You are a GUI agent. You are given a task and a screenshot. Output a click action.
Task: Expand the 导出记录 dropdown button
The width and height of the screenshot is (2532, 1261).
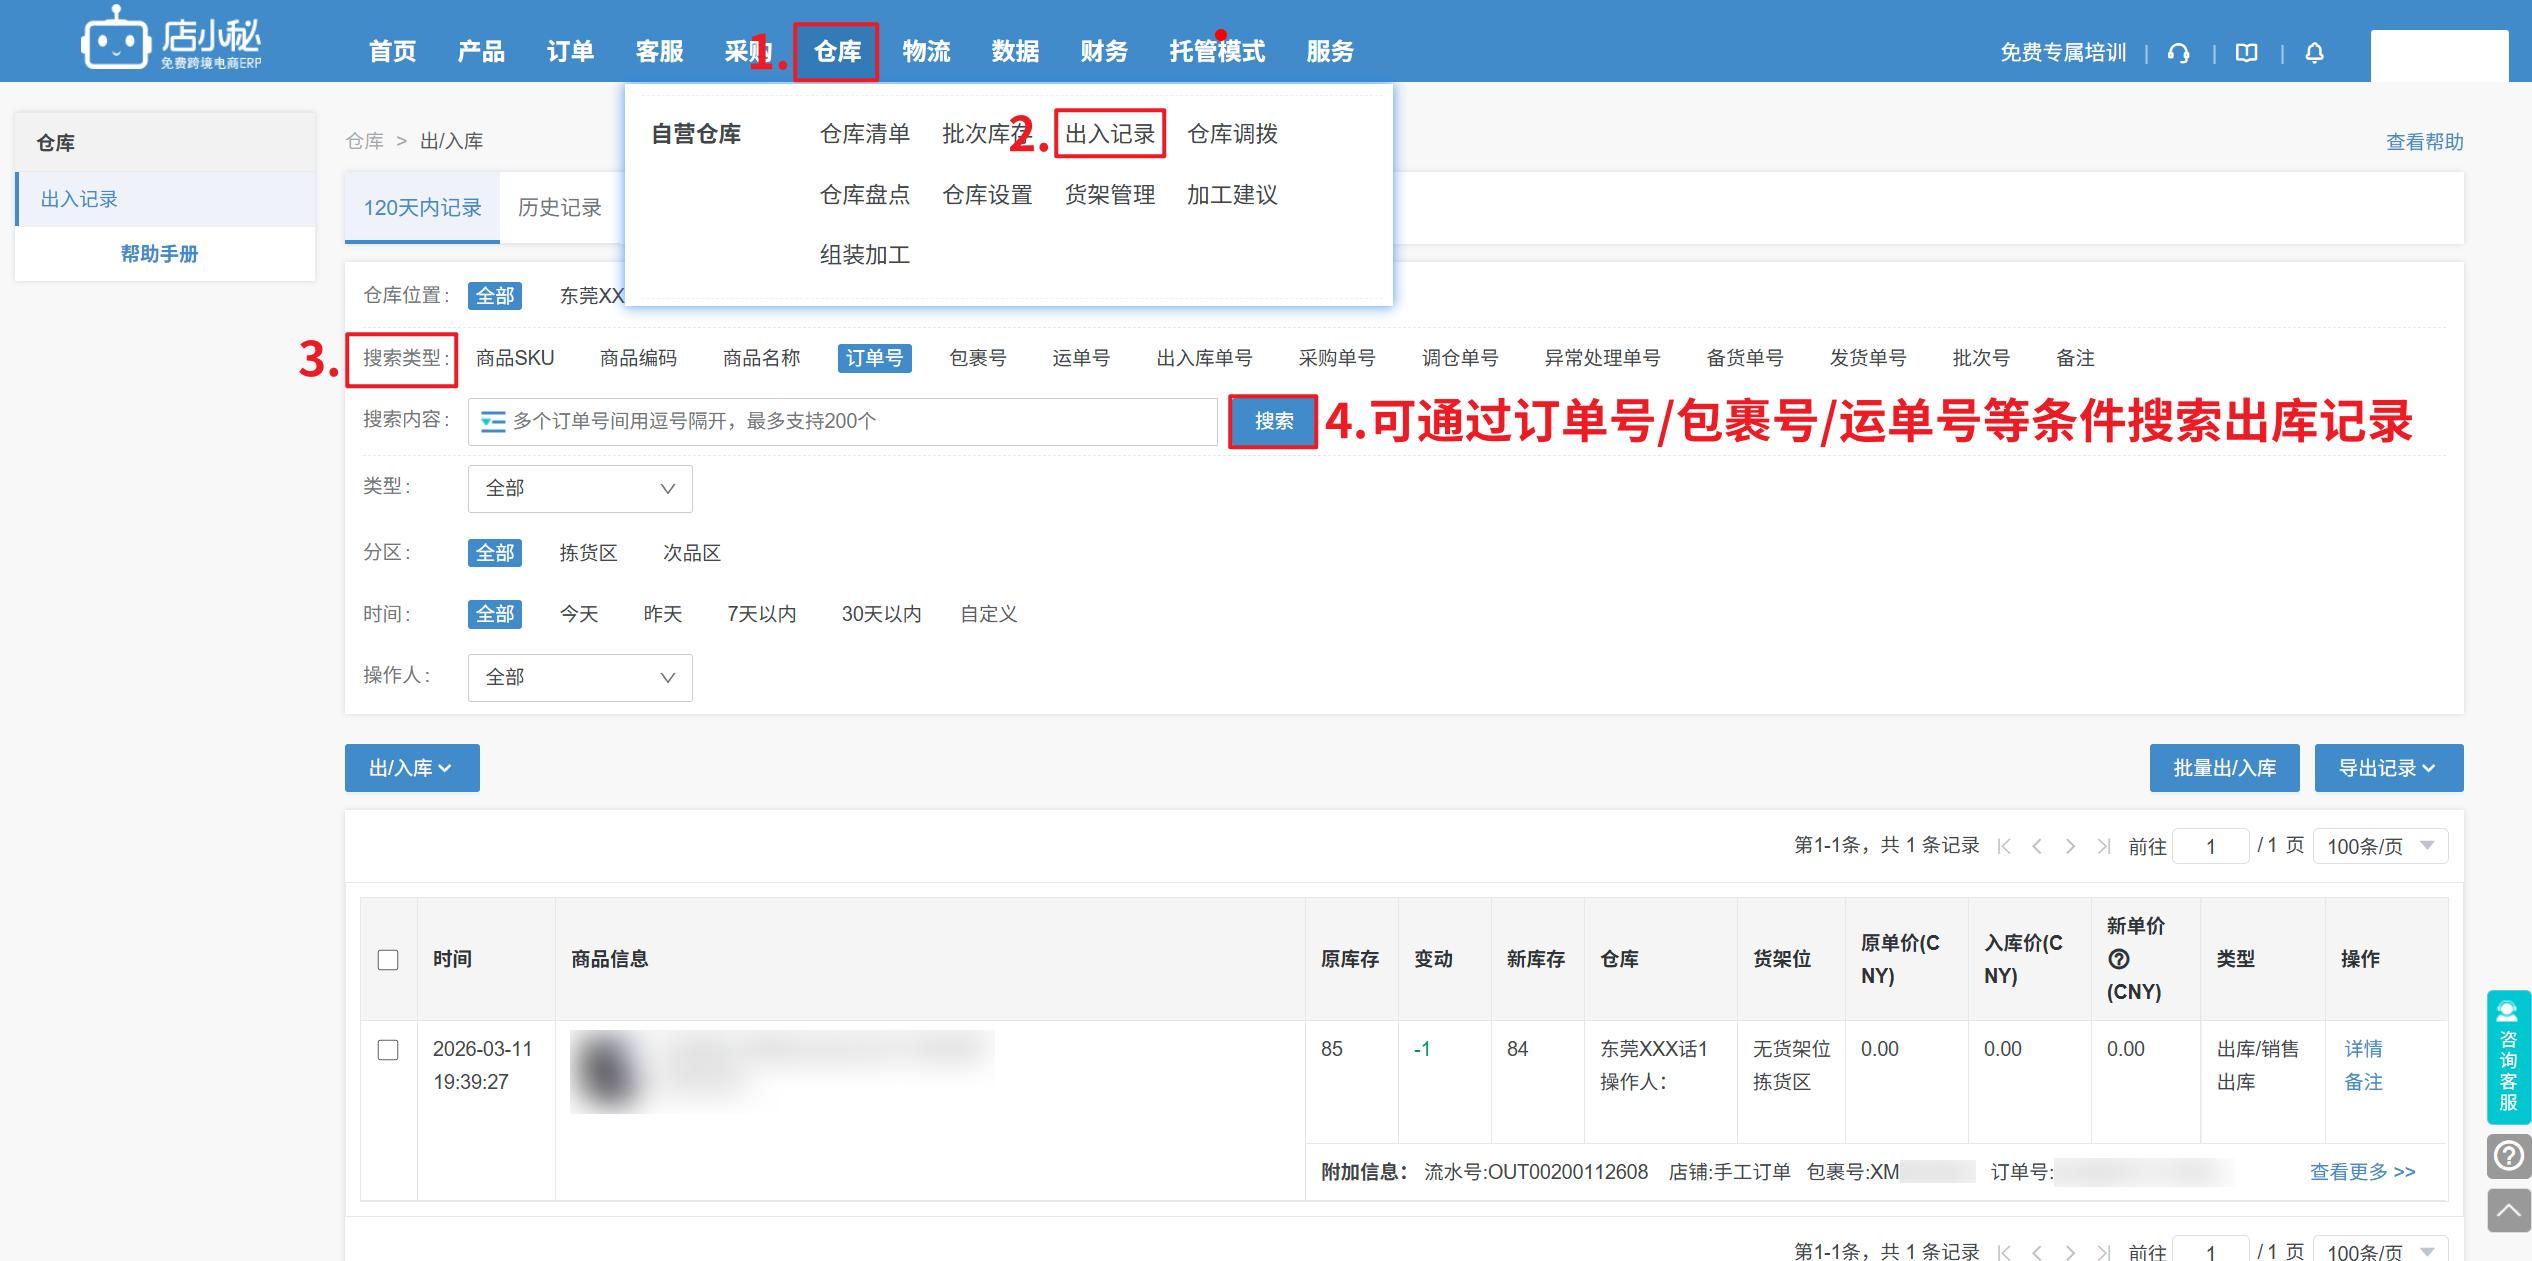coord(2388,768)
